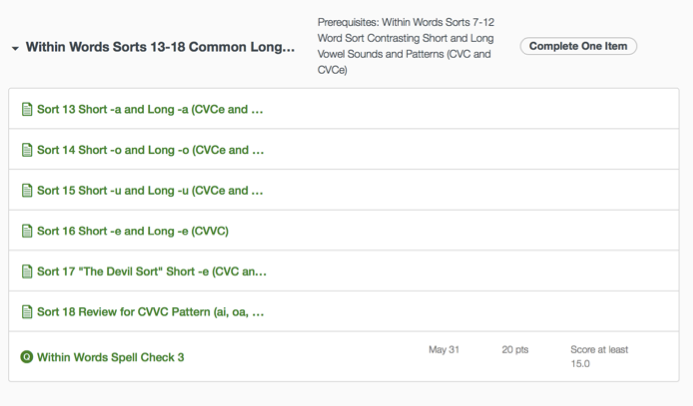Image resolution: width=693 pixels, height=406 pixels.
Task: Click the Complete One Item requirement pill
Action: (578, 47)
